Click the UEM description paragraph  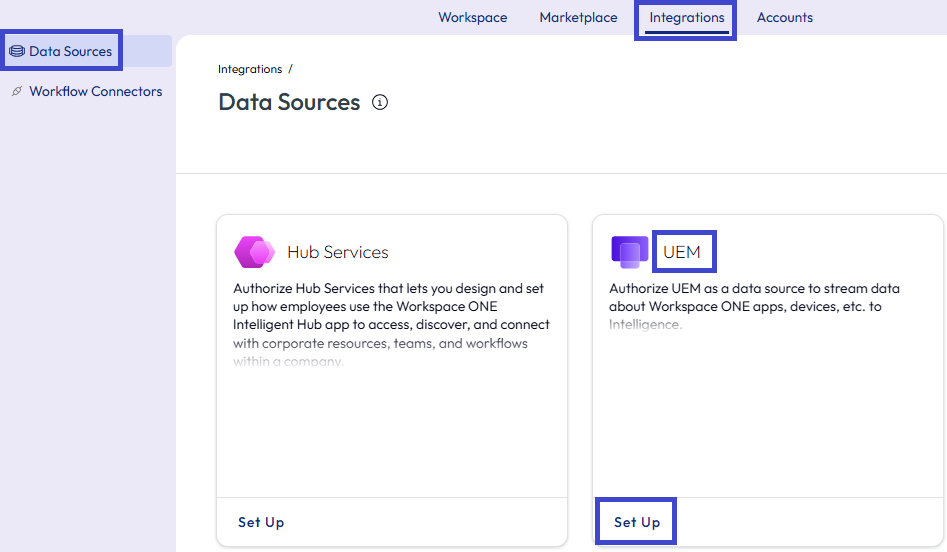click(x=754, y=307)
